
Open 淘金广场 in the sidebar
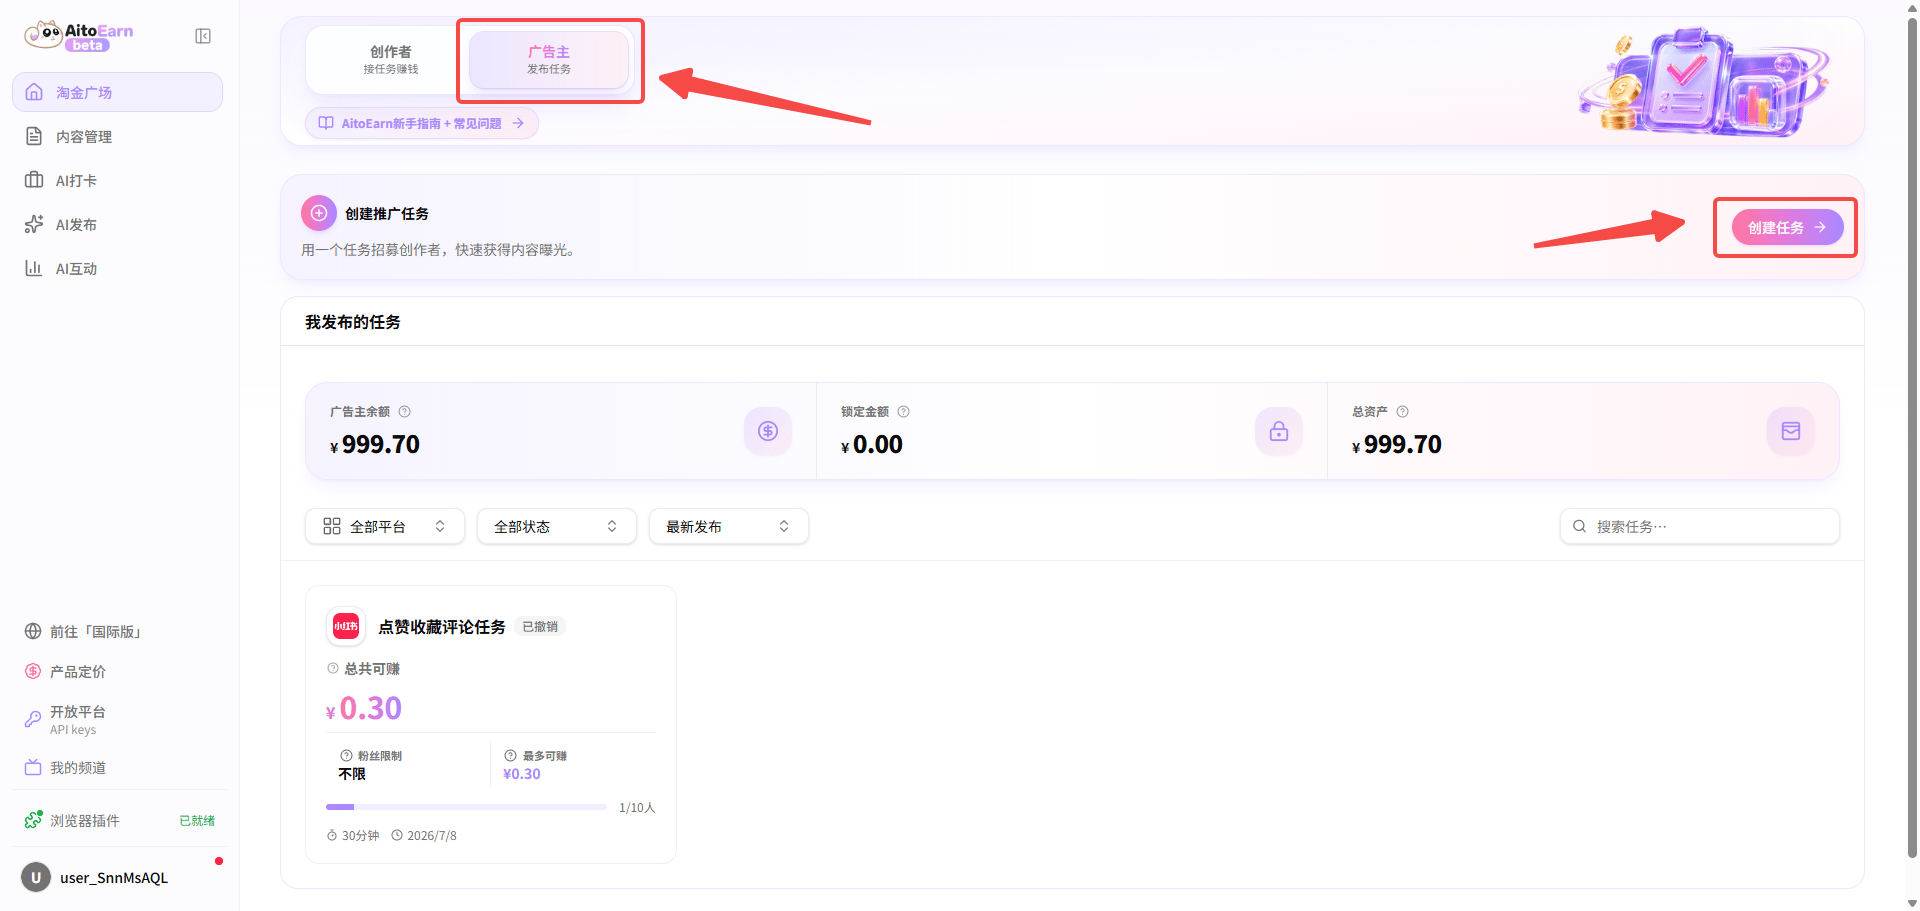tap(117, 92)
